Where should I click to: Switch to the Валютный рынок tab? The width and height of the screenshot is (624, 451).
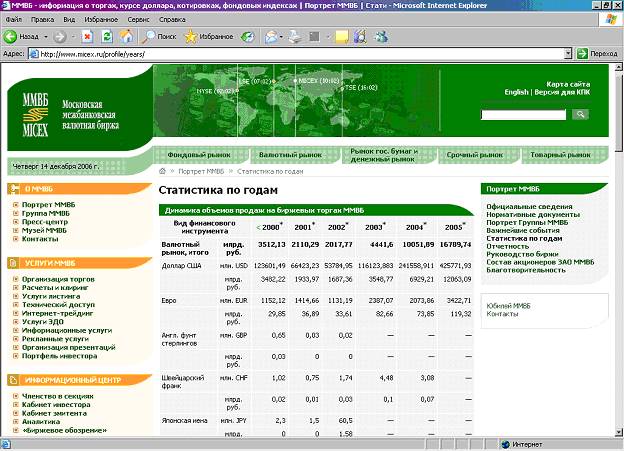coord(289,155)
